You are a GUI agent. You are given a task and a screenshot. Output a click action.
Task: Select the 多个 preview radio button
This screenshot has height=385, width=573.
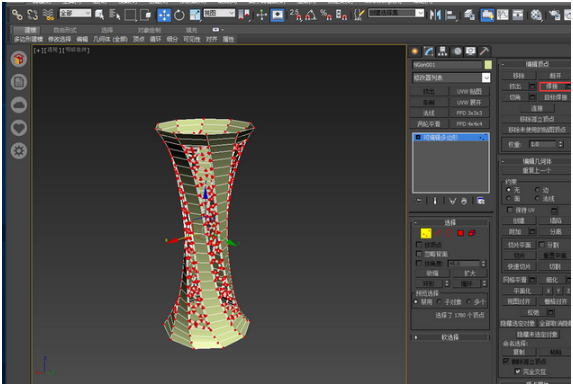pyautogui.click(x=468, y=302)
